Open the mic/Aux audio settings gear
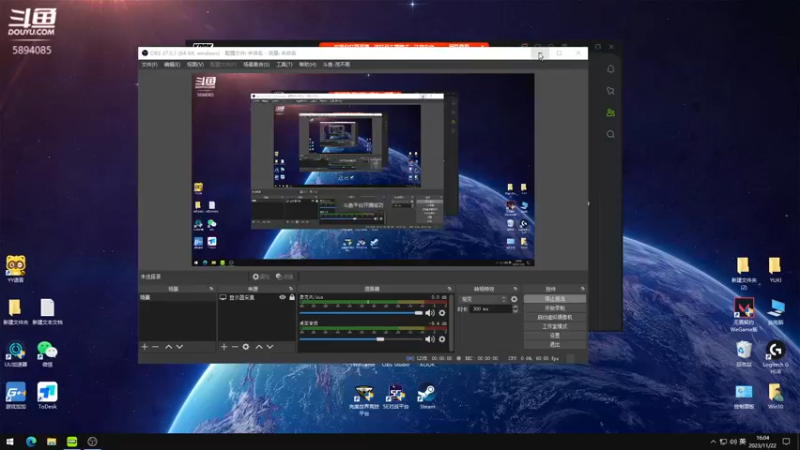Image resolution: width=800 pixels, height=450 pixels. (442, 313)
